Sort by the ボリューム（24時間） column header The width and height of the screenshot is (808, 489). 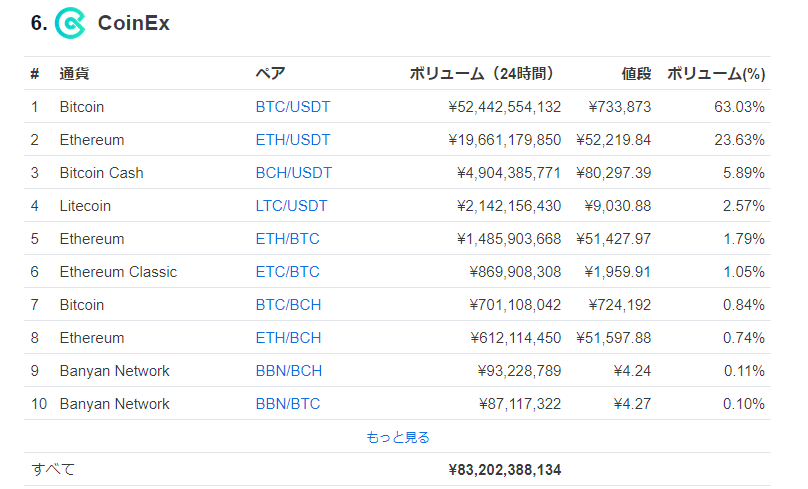pyautogui.click(x=481, y=74)
